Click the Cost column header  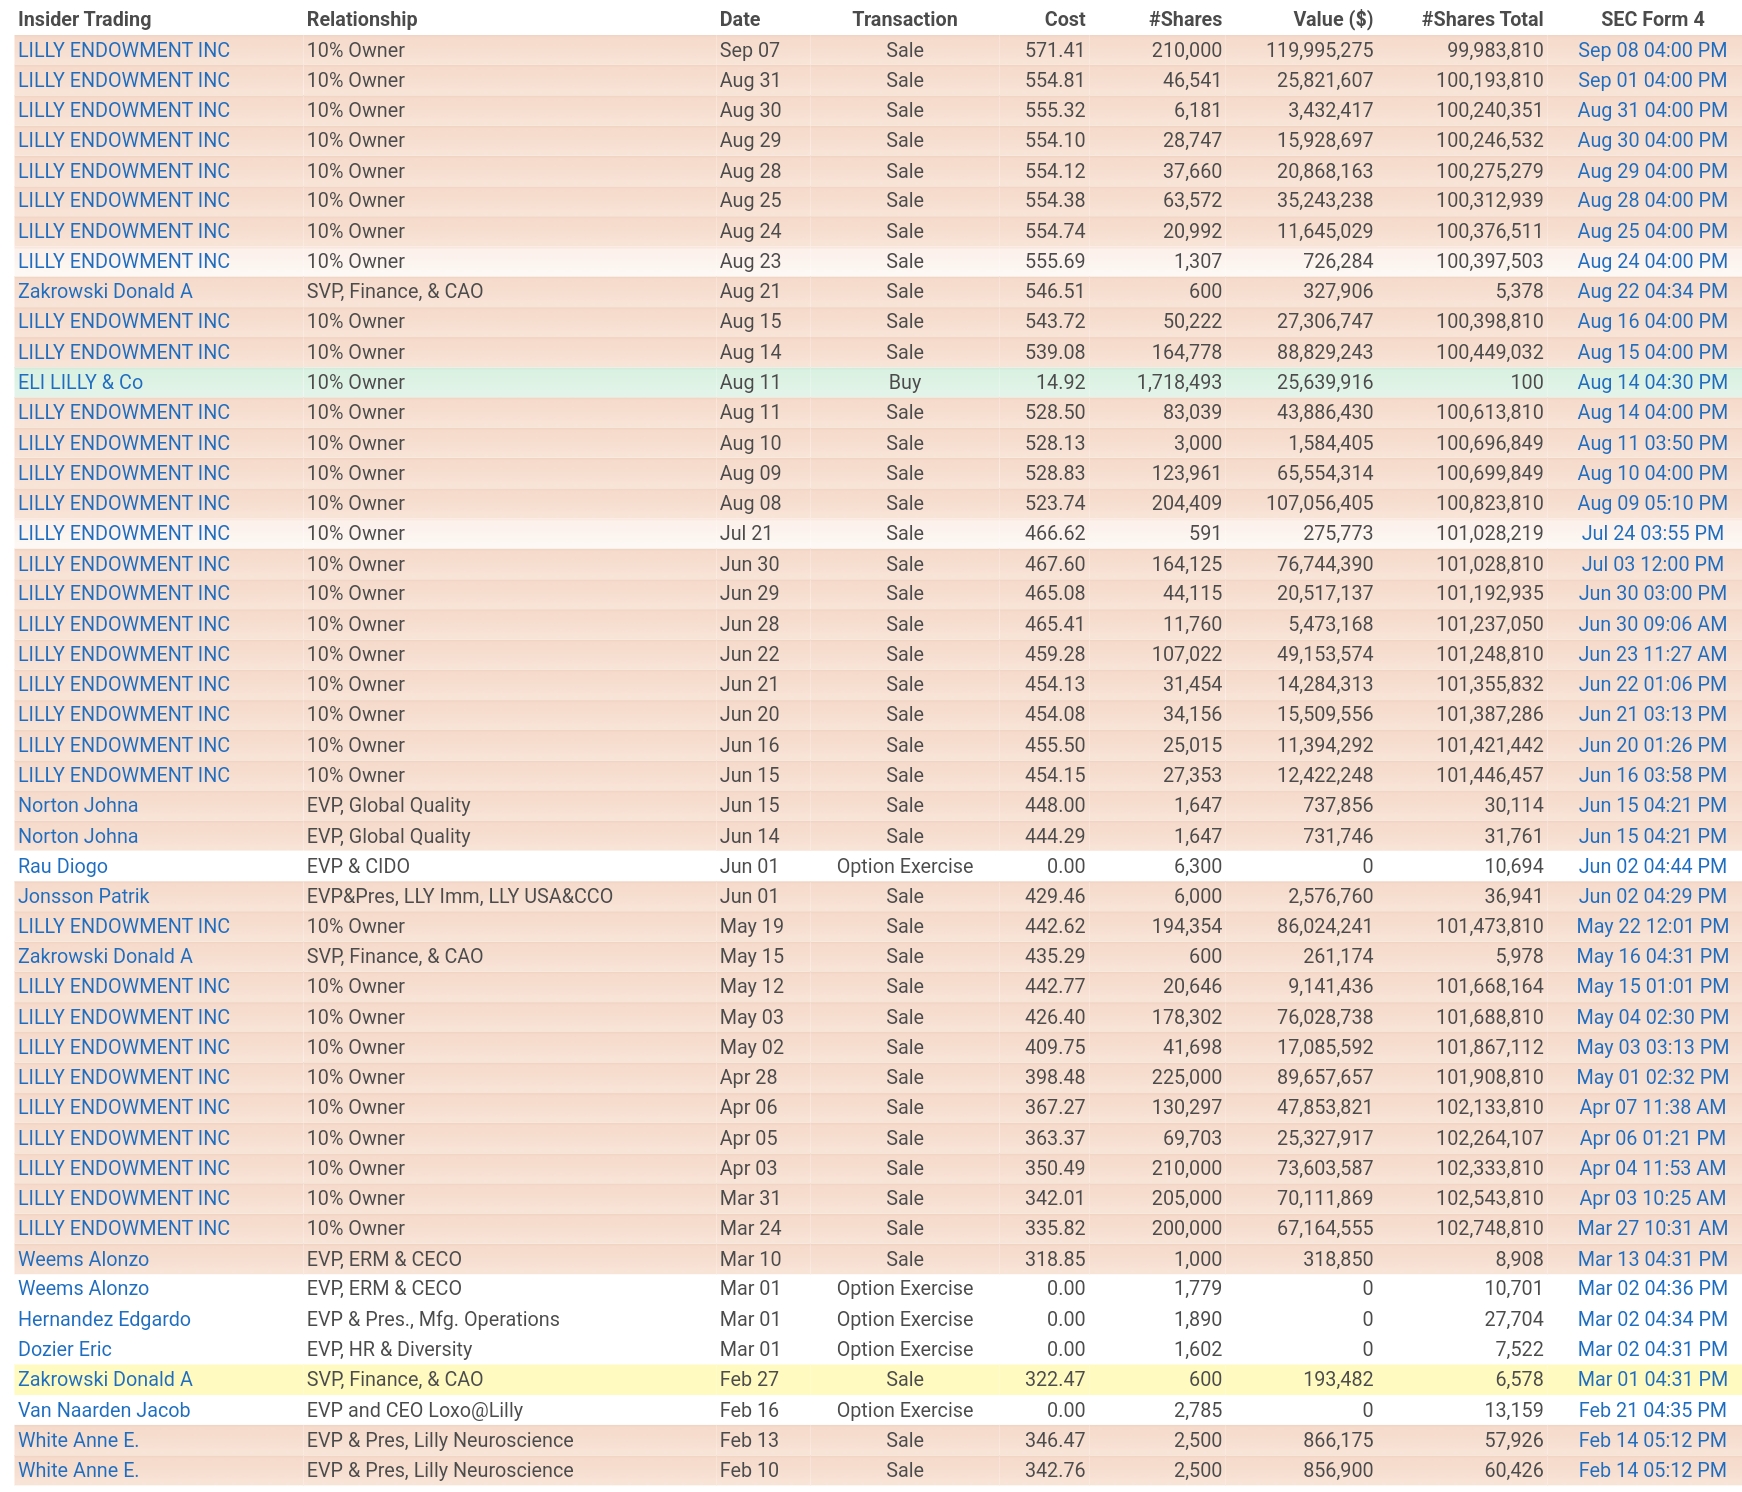(1065, 19)
